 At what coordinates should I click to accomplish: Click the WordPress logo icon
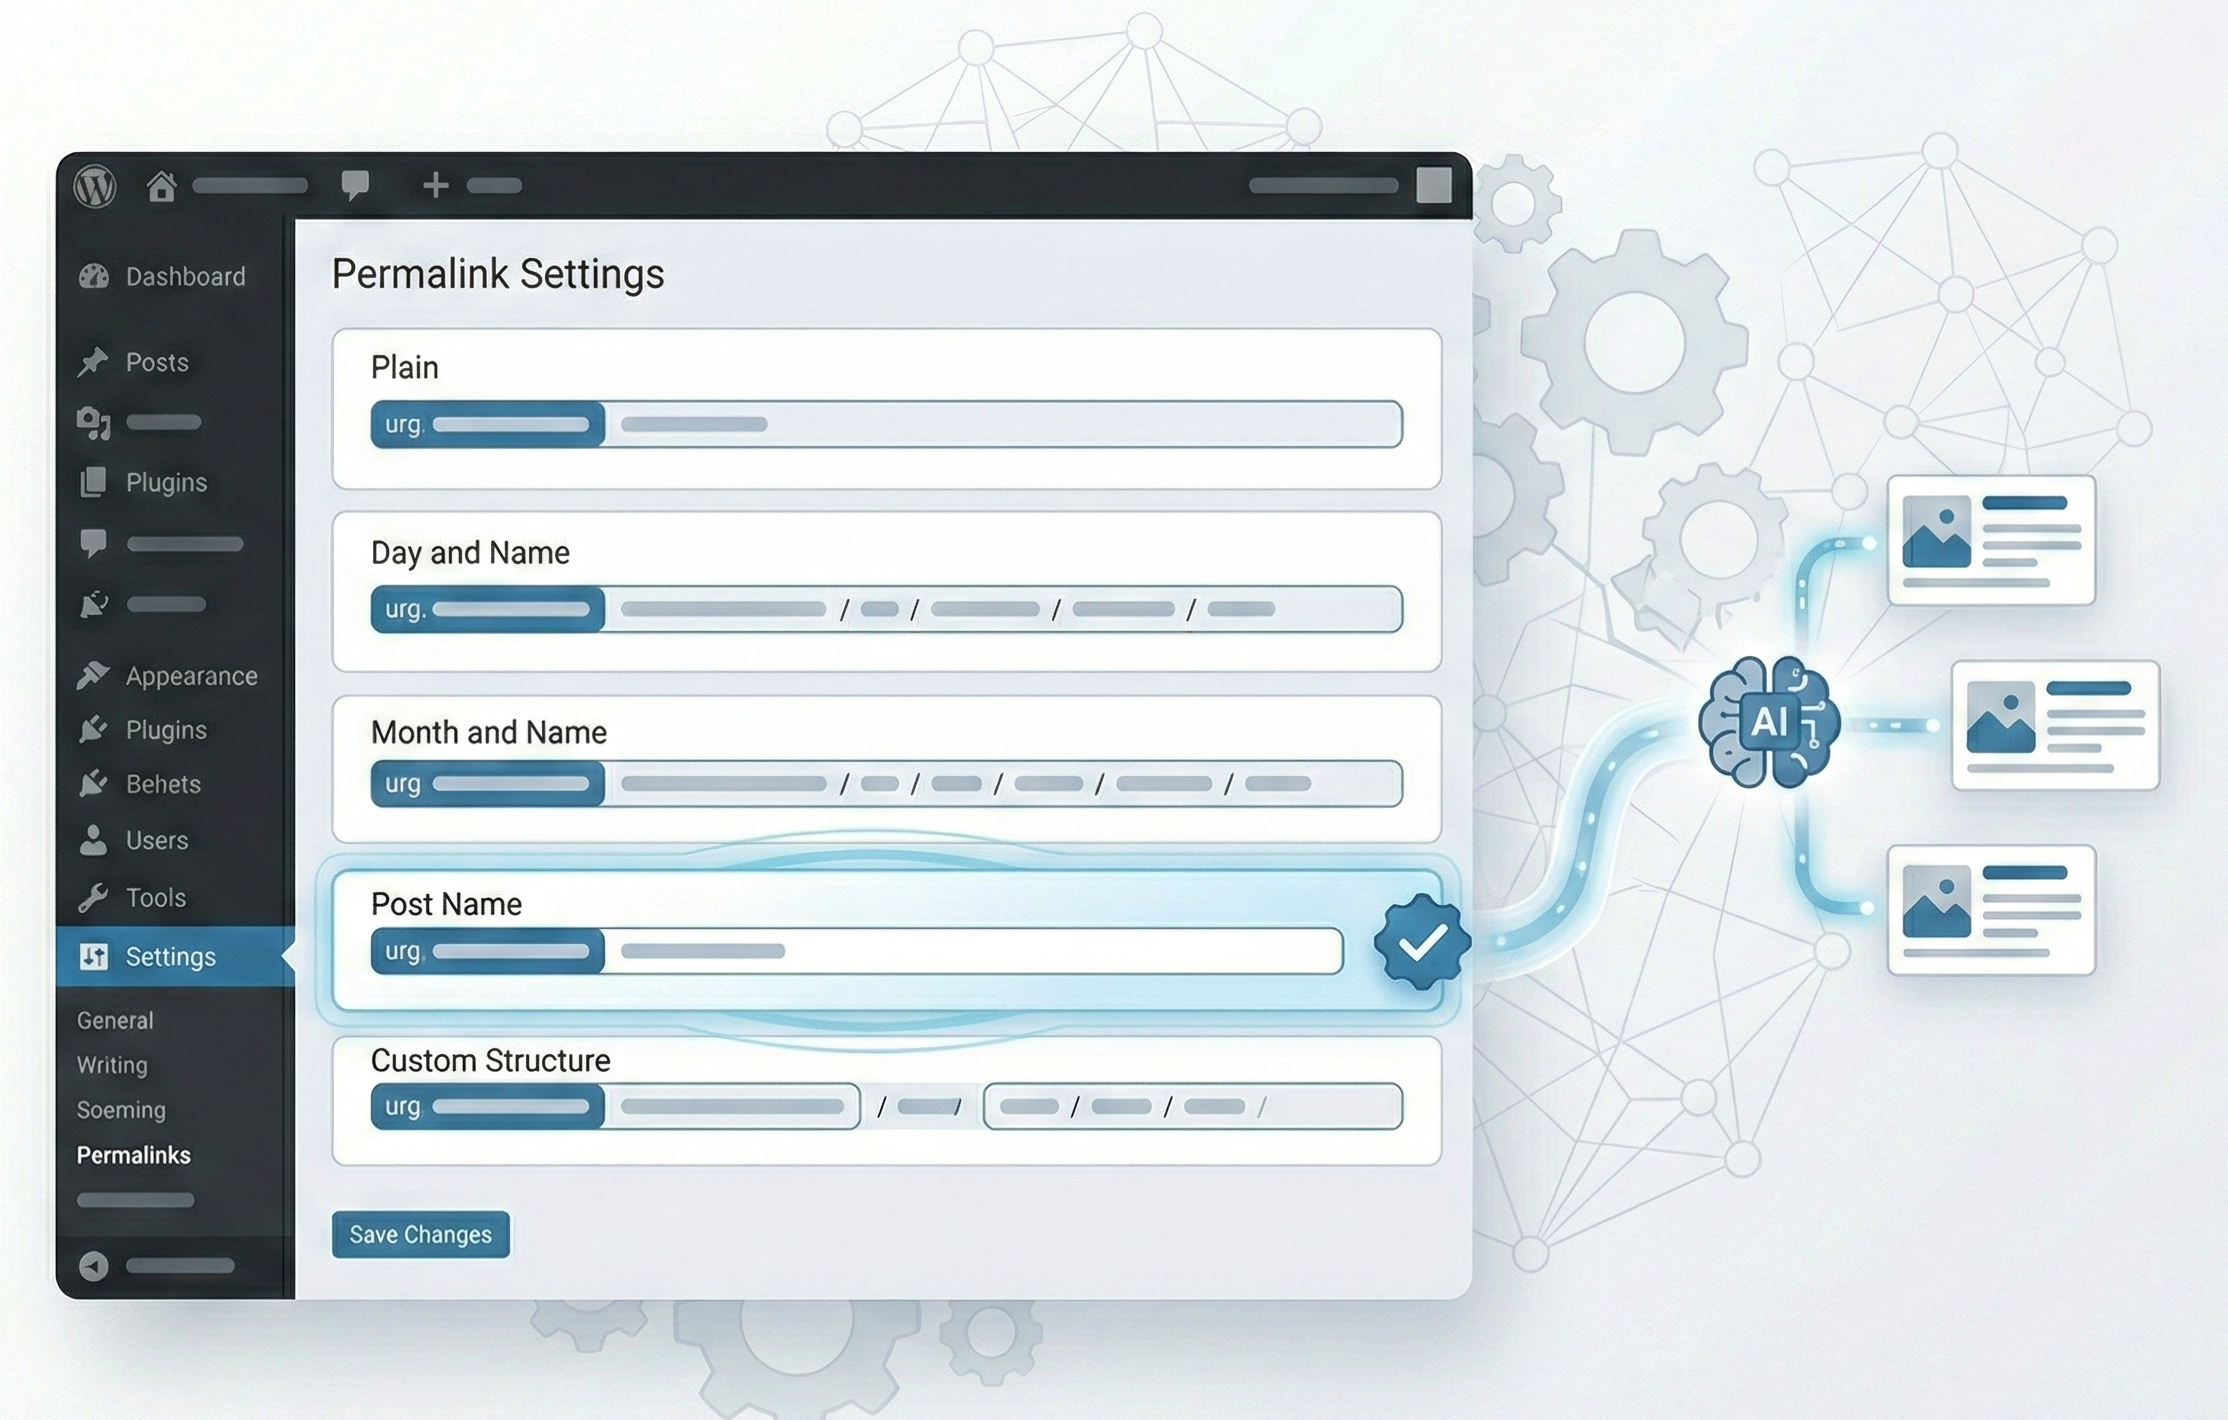tap(96, 186)
